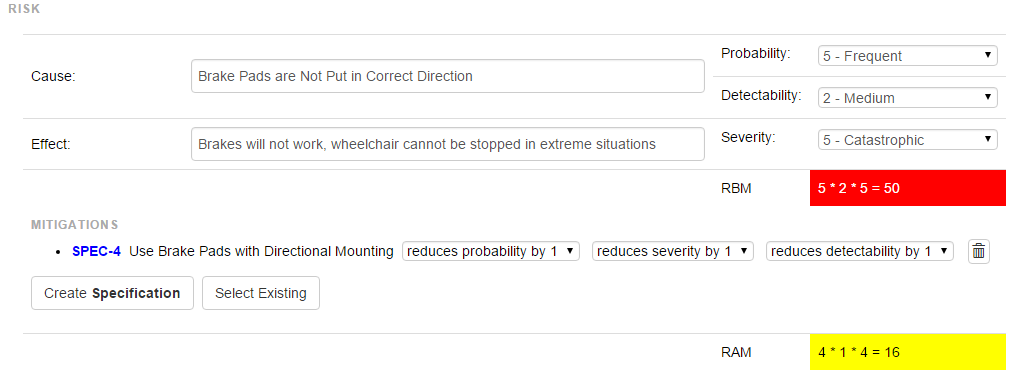The width and height of the screenshot is (1036, 381).
Task: Delete the SPEC-4 mitigation with trash icon
Action: coord(979,252)
